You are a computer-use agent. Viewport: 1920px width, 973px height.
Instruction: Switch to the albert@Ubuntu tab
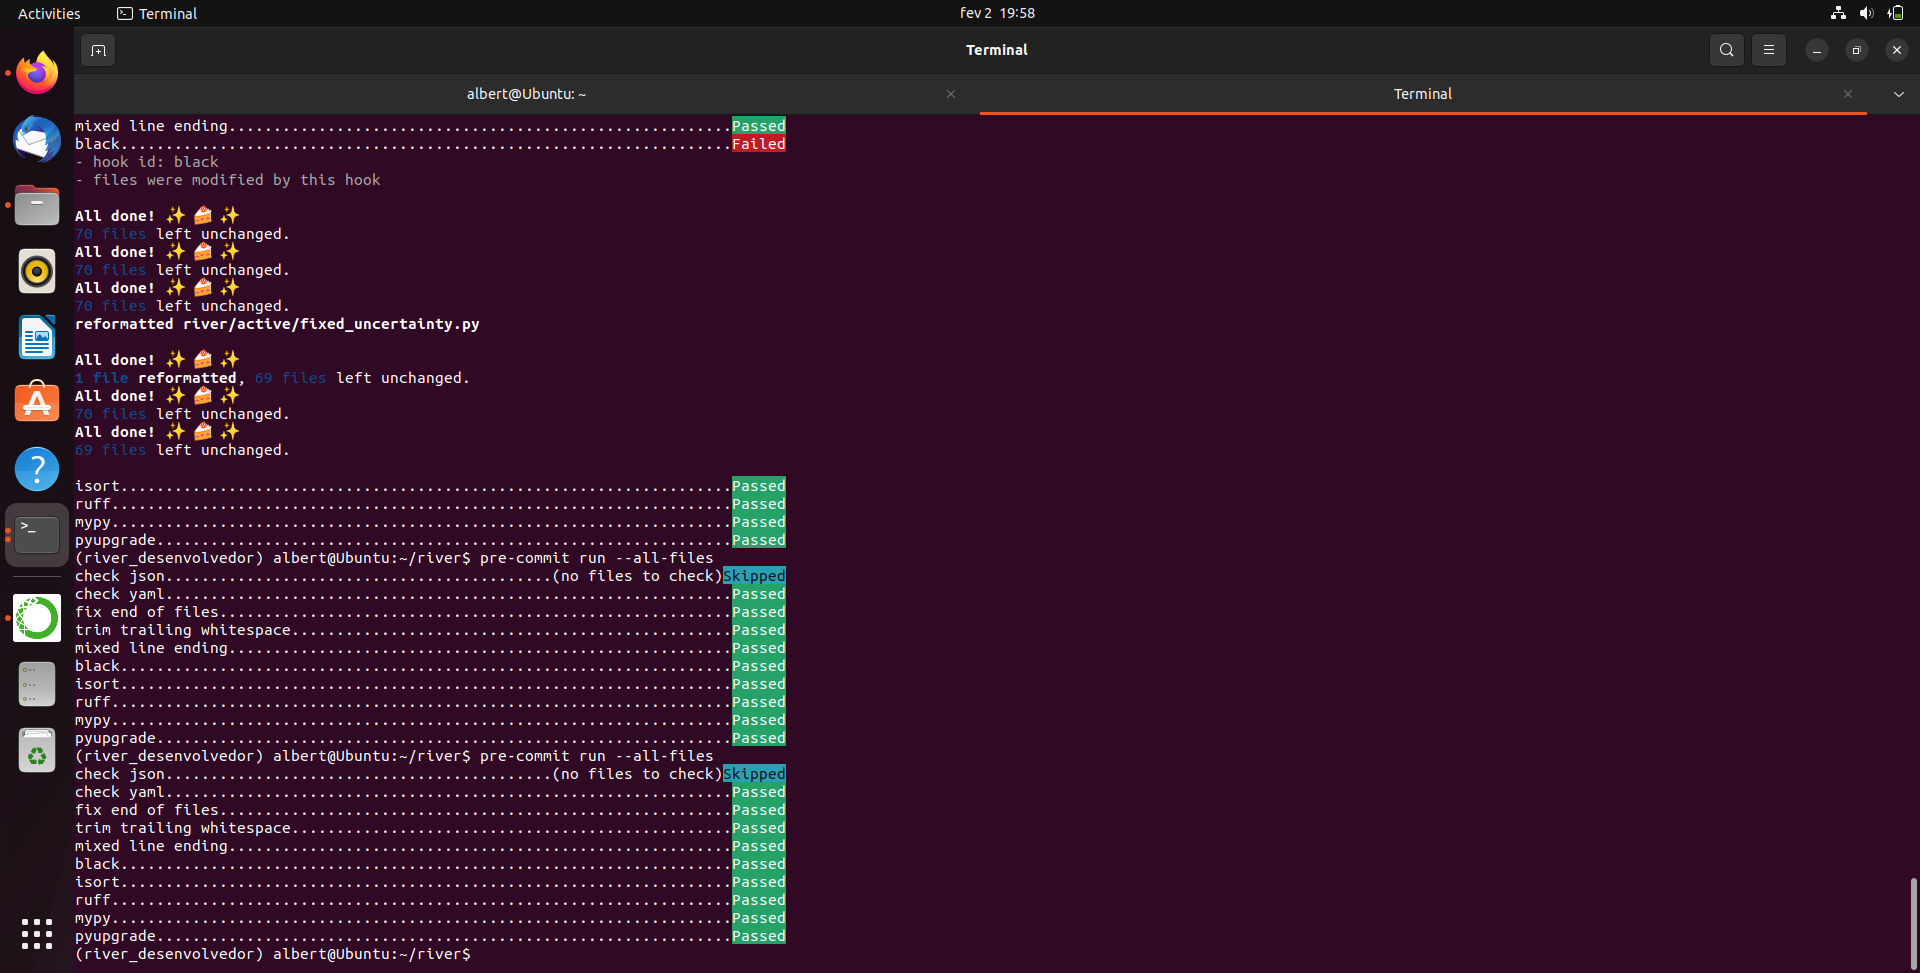pos(526,93)
